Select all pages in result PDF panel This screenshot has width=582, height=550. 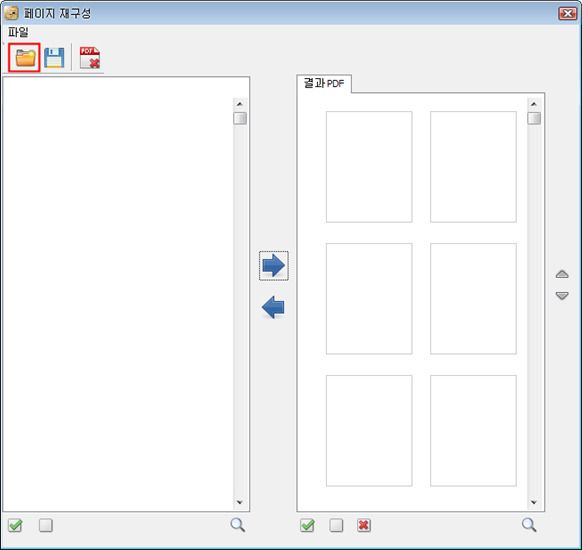[307, 525]
